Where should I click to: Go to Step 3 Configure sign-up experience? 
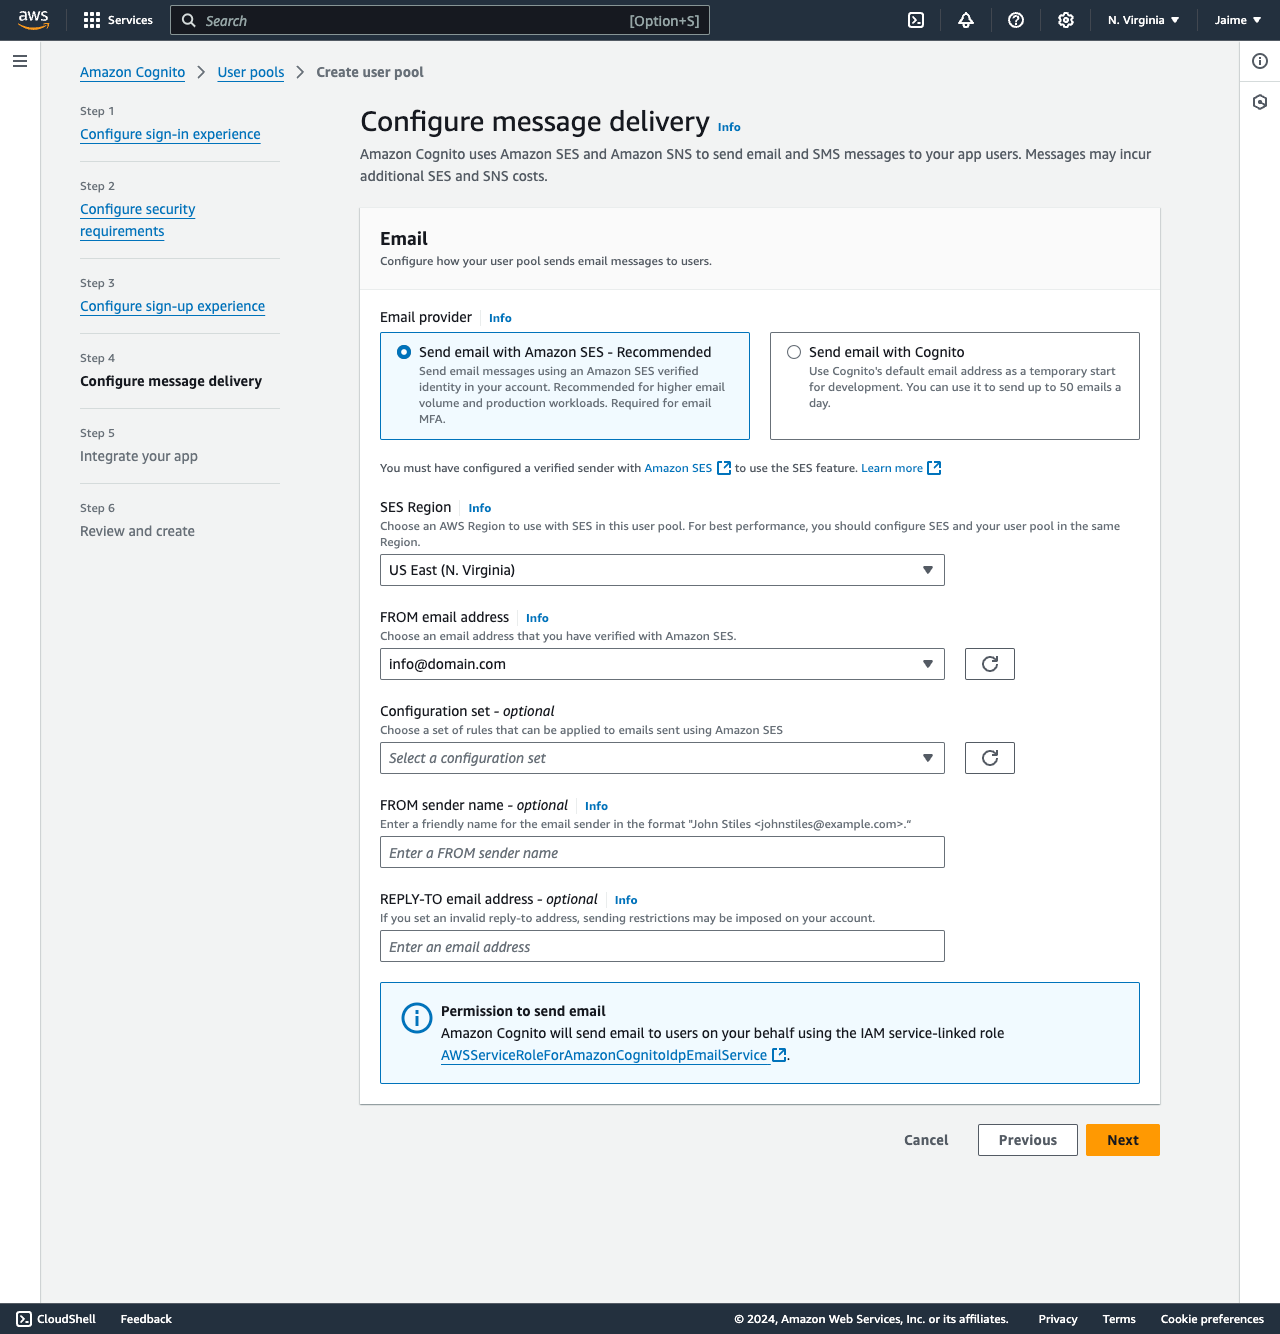coord(172,306)
